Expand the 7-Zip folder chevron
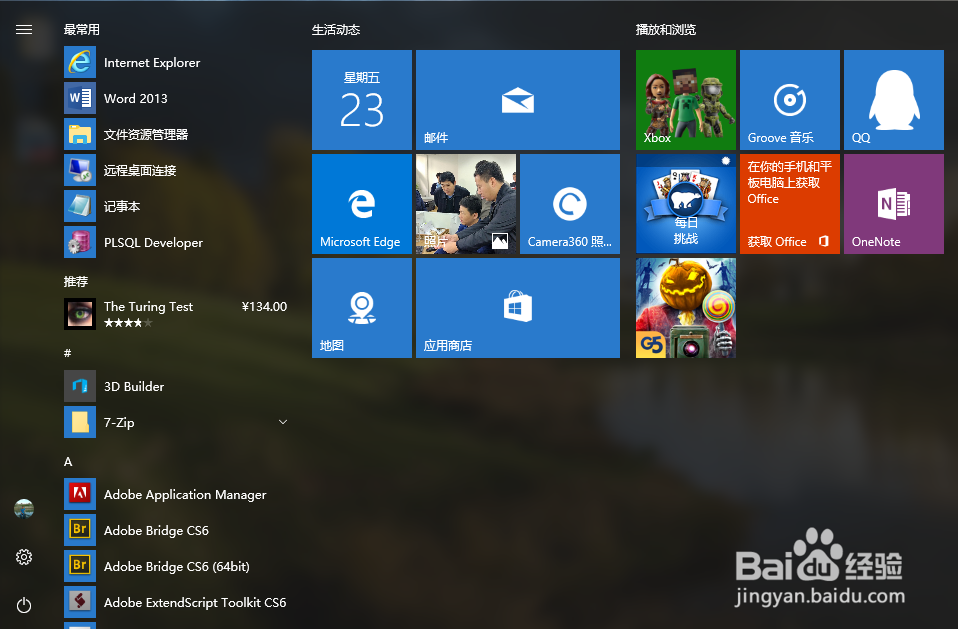The height and width of the screenshot is (629, 958). point(283,422)
